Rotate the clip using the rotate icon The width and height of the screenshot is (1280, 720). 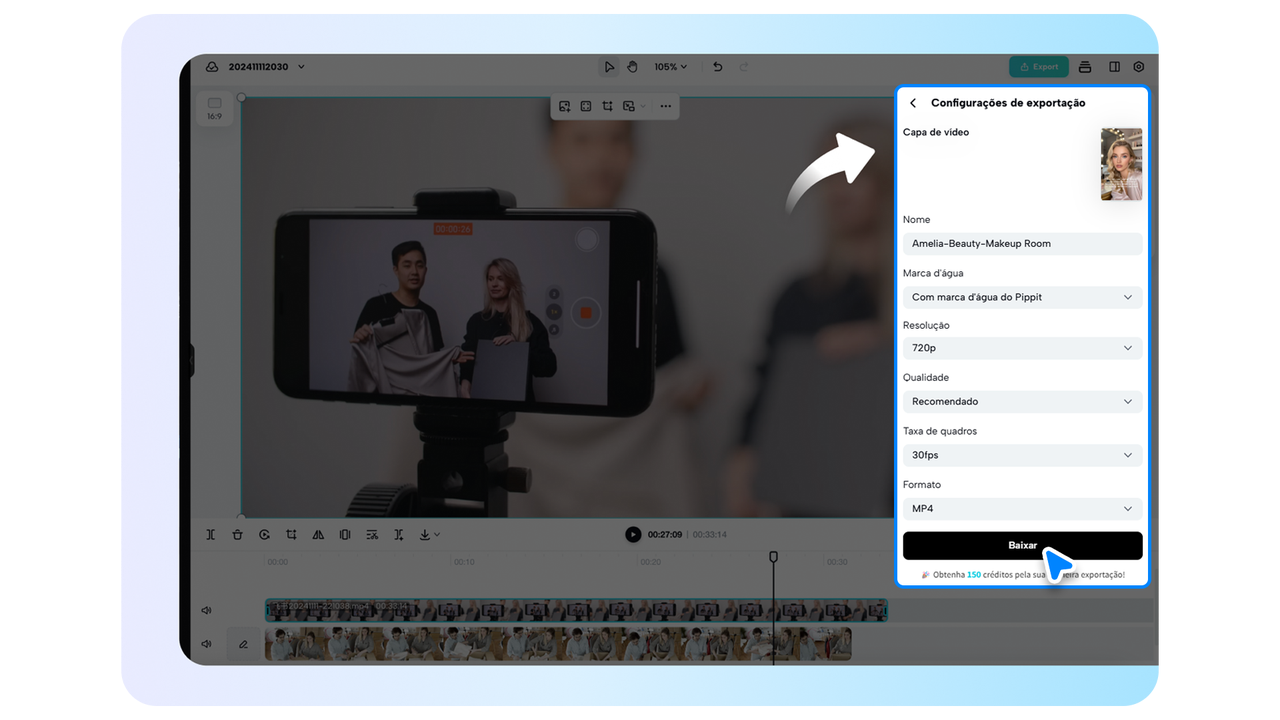click(x=264, y=534)
